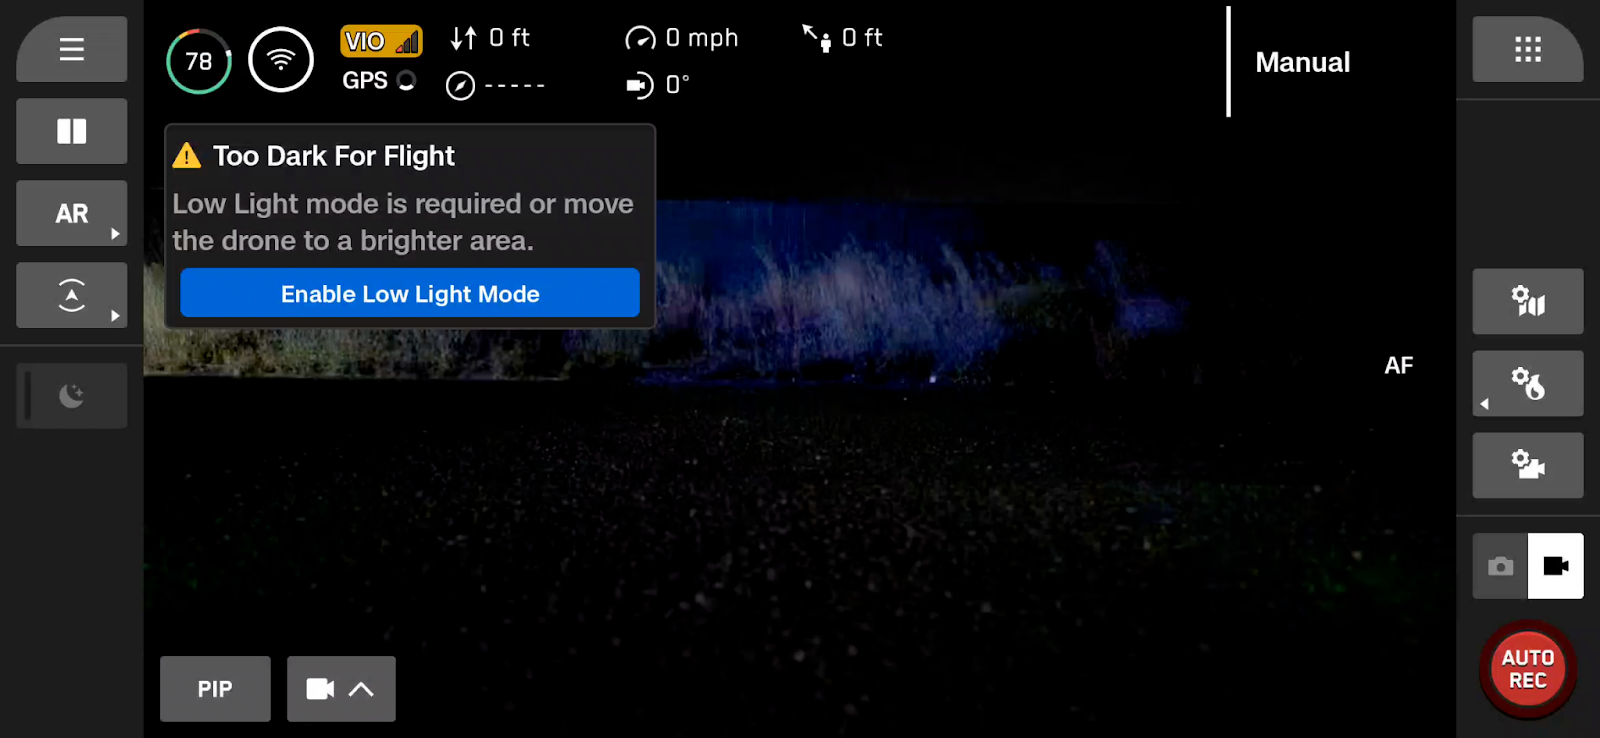
Task: Open the apps grid menu
Action: [x=1527, y=49]
